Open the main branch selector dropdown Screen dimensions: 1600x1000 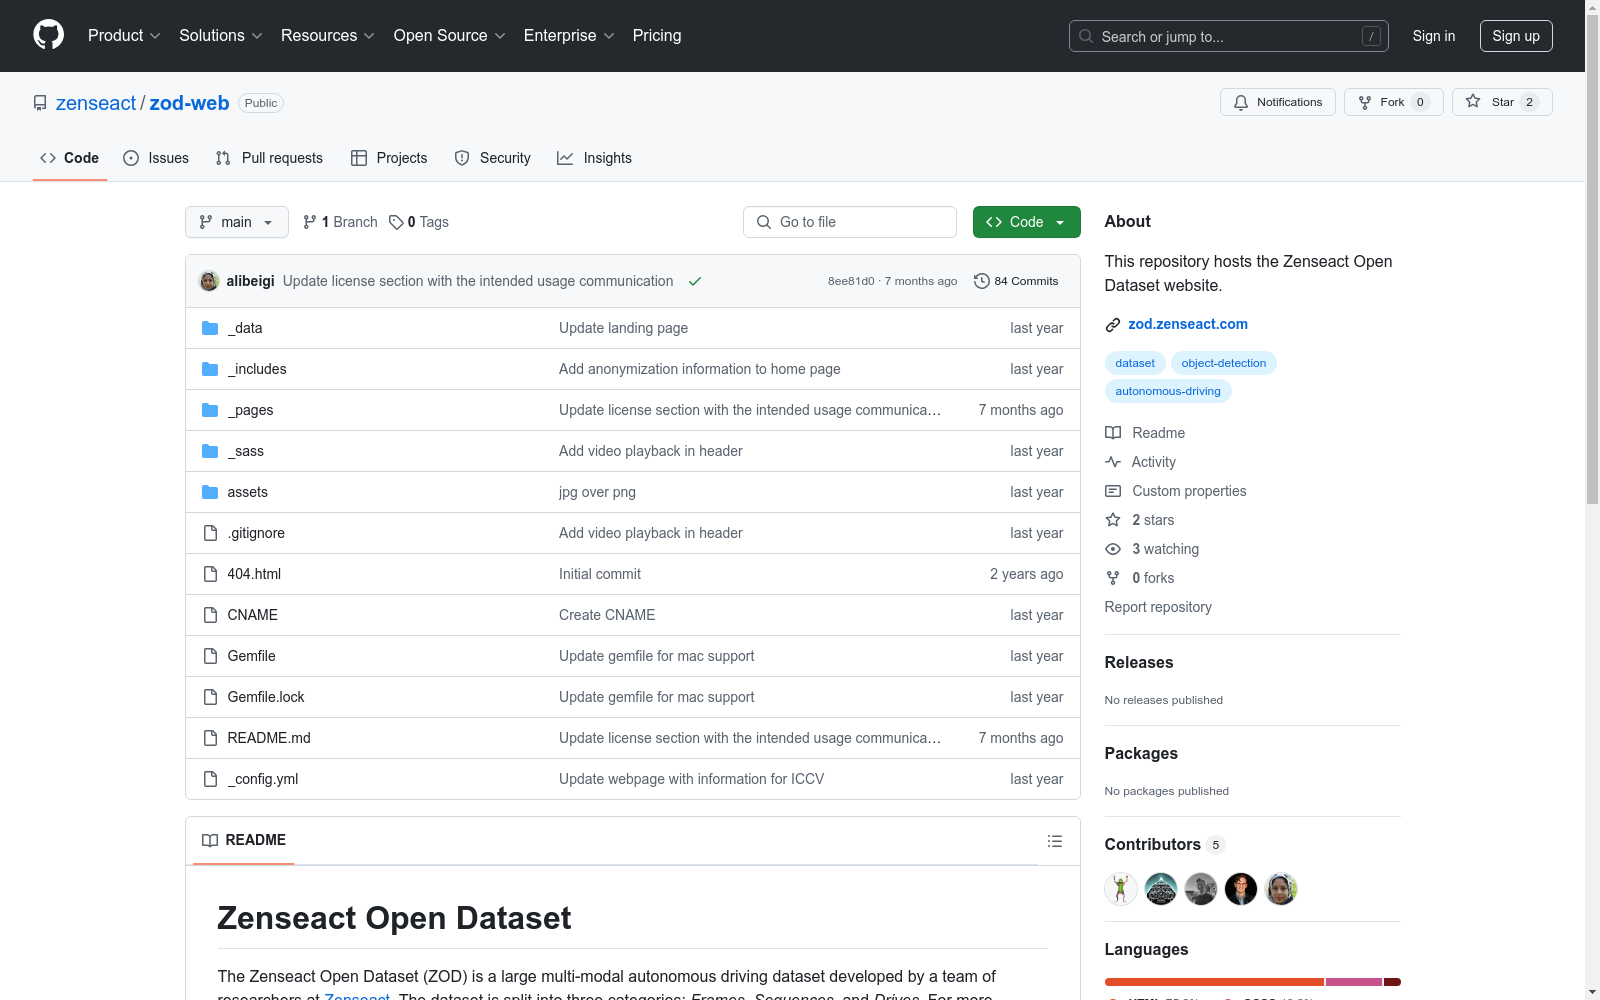pyautogui.click(x=237, y=222)
